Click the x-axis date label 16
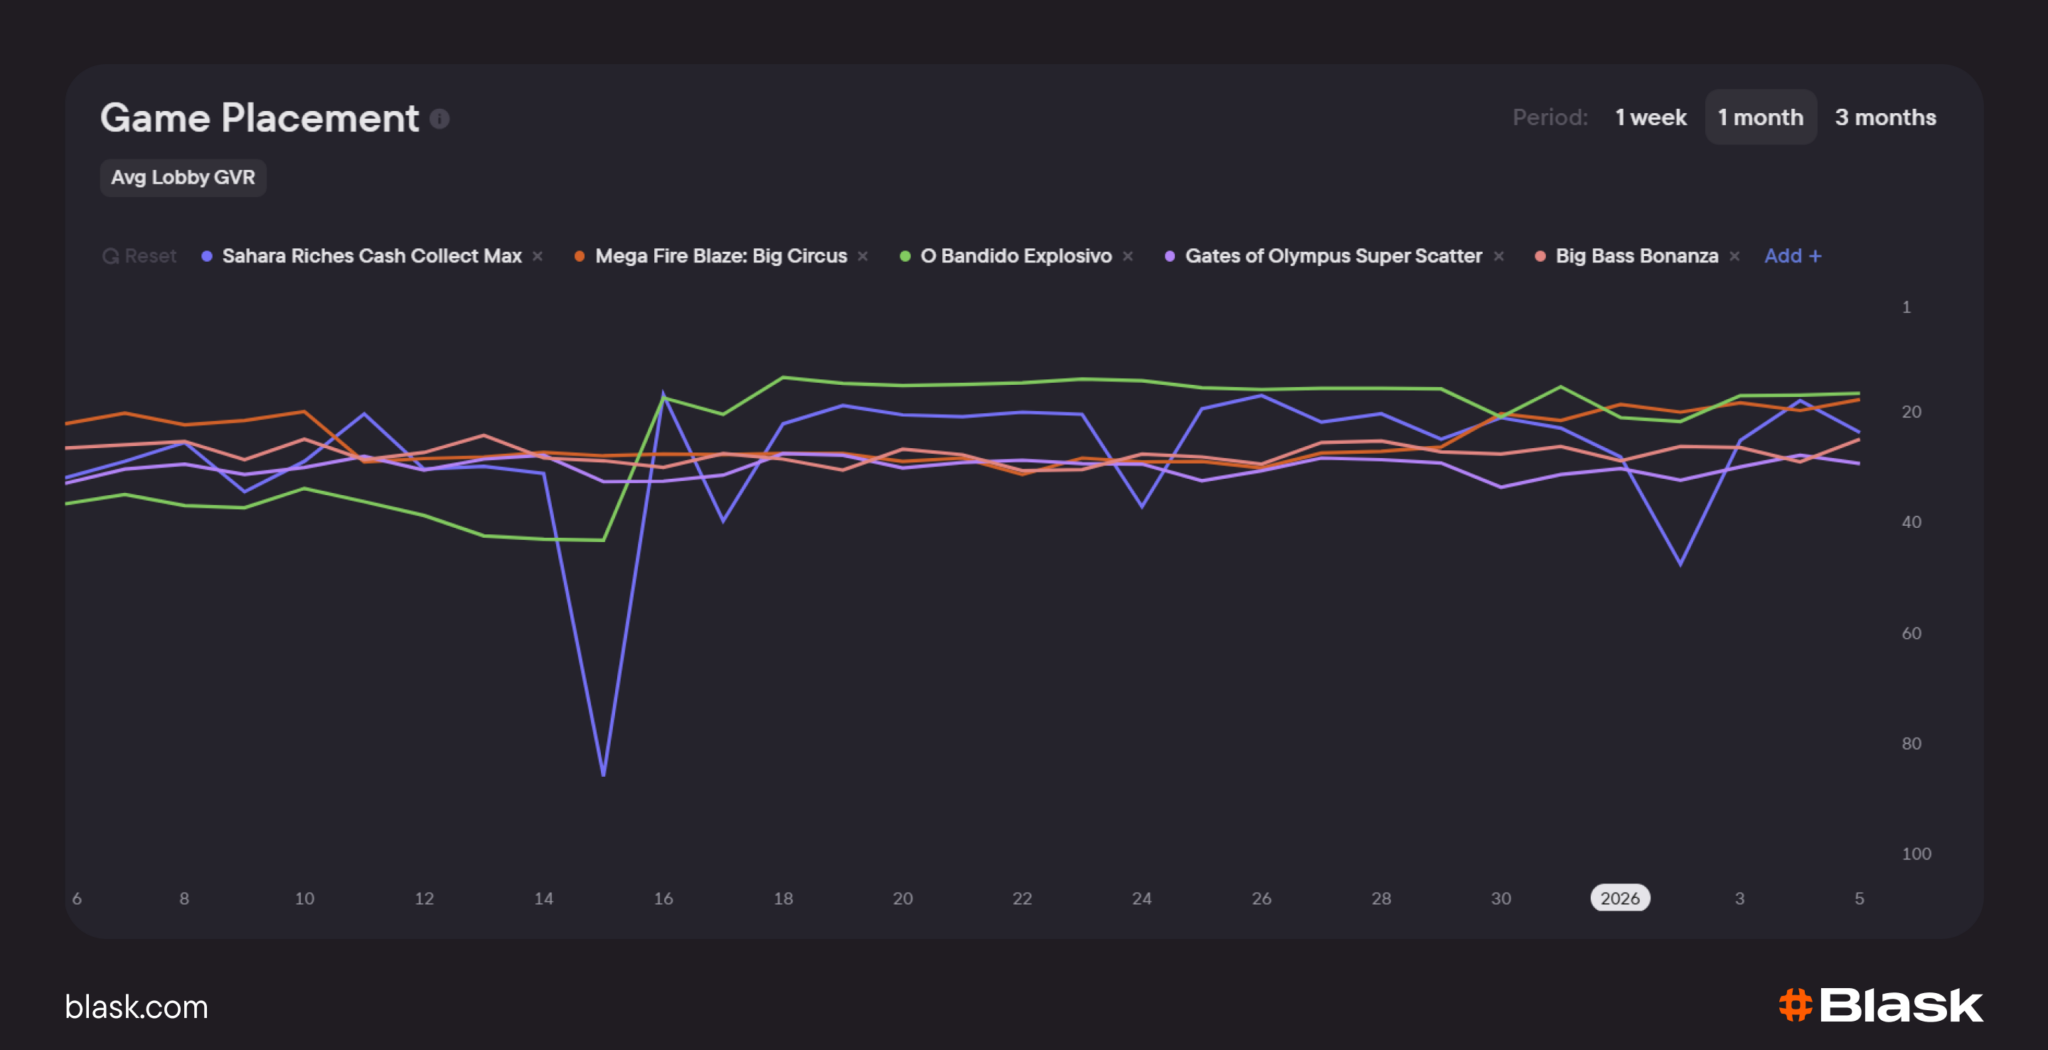Screen dimensions: 2048x1050 pyautogui.click(x=663, y=899)
